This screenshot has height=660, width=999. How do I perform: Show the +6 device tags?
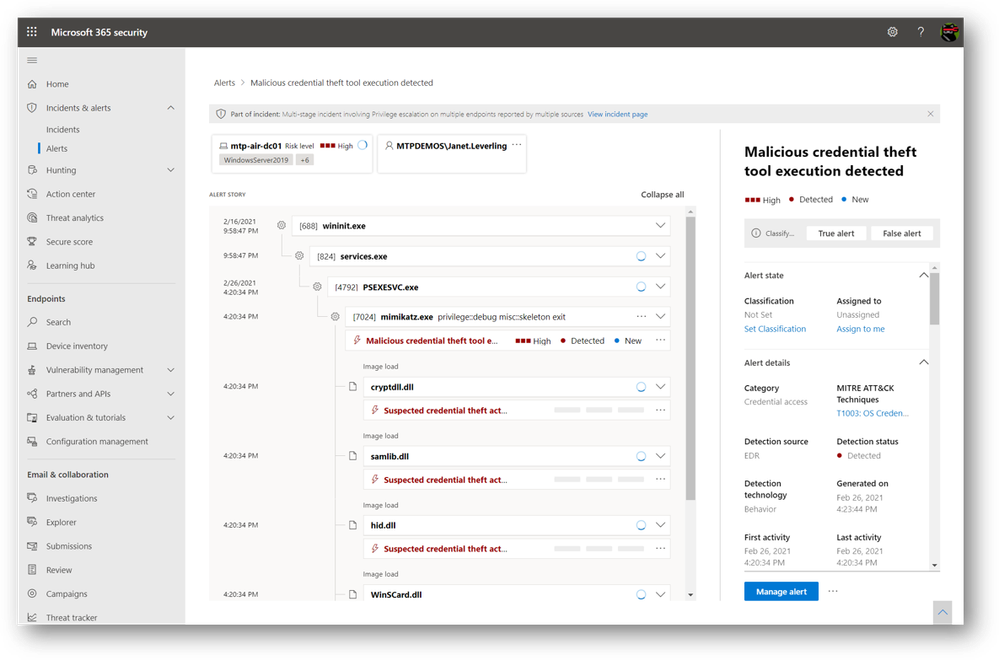(305, 160)
